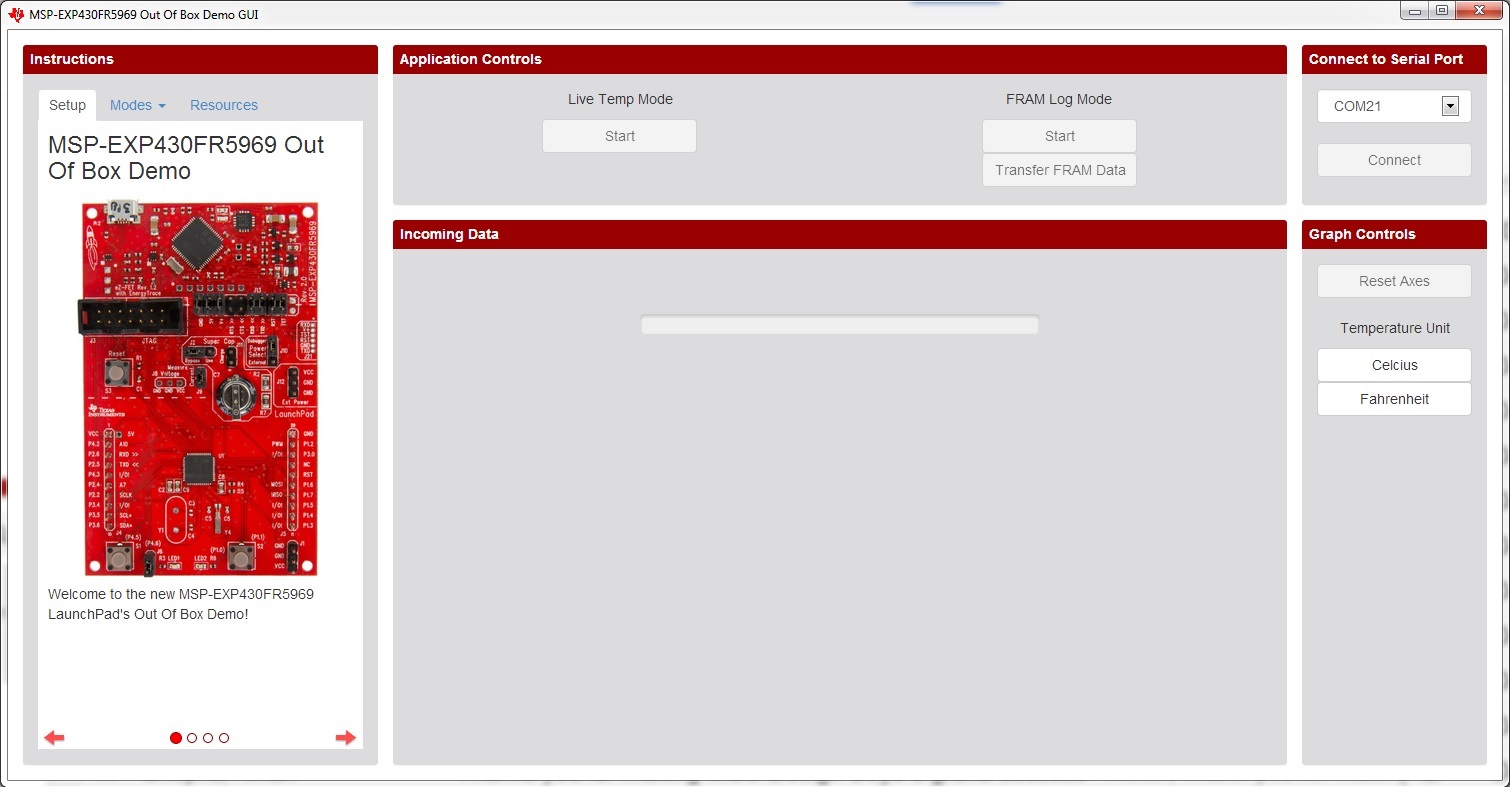The width and height of the screenshot is (1510, 787).
Task: Click the COM21 combo box field
Action: pyautogui.click(x=1394, y=106)
